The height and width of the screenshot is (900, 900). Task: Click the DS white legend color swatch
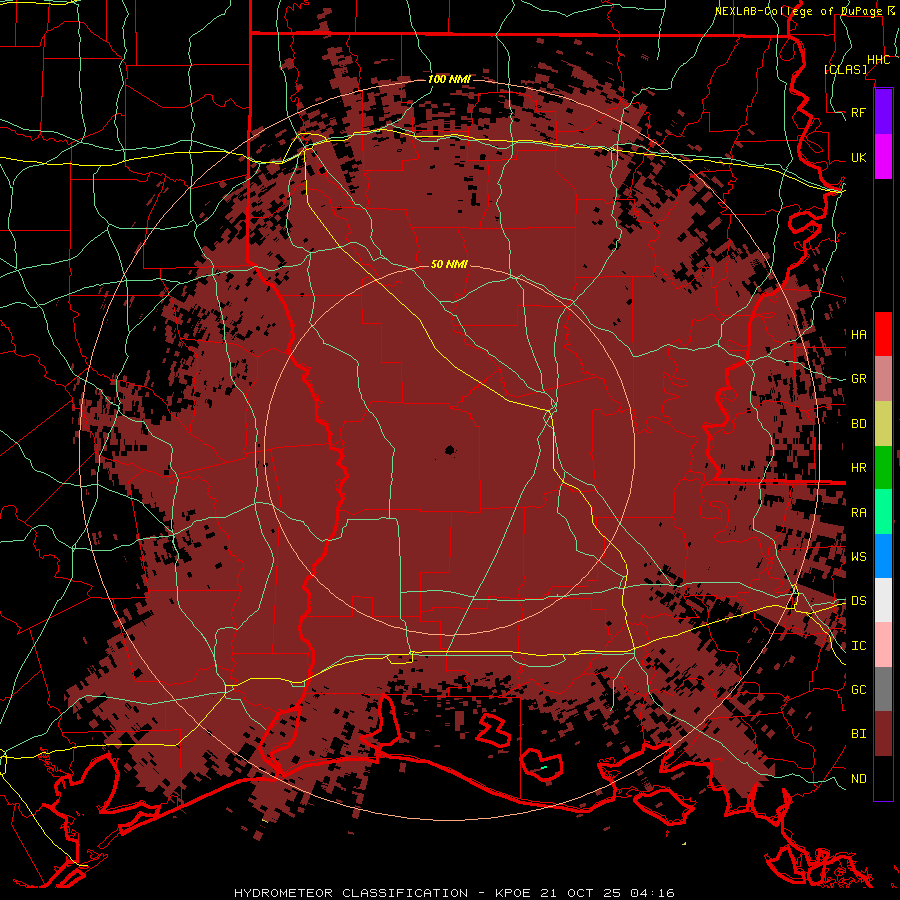click(883, 600)
